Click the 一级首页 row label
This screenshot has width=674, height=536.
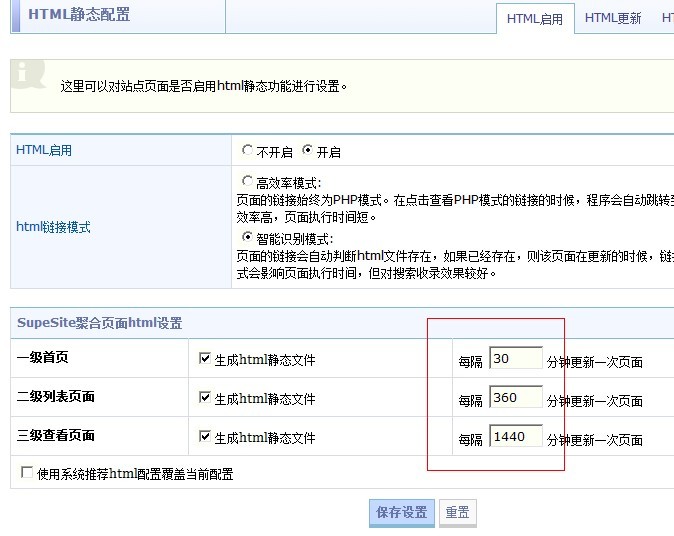(43, 357)
